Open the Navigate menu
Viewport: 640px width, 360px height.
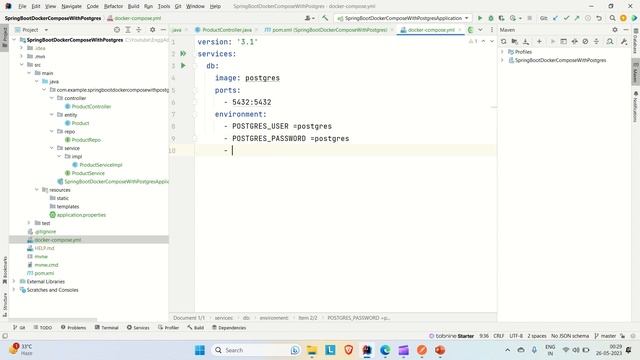[x=71, y=6]
